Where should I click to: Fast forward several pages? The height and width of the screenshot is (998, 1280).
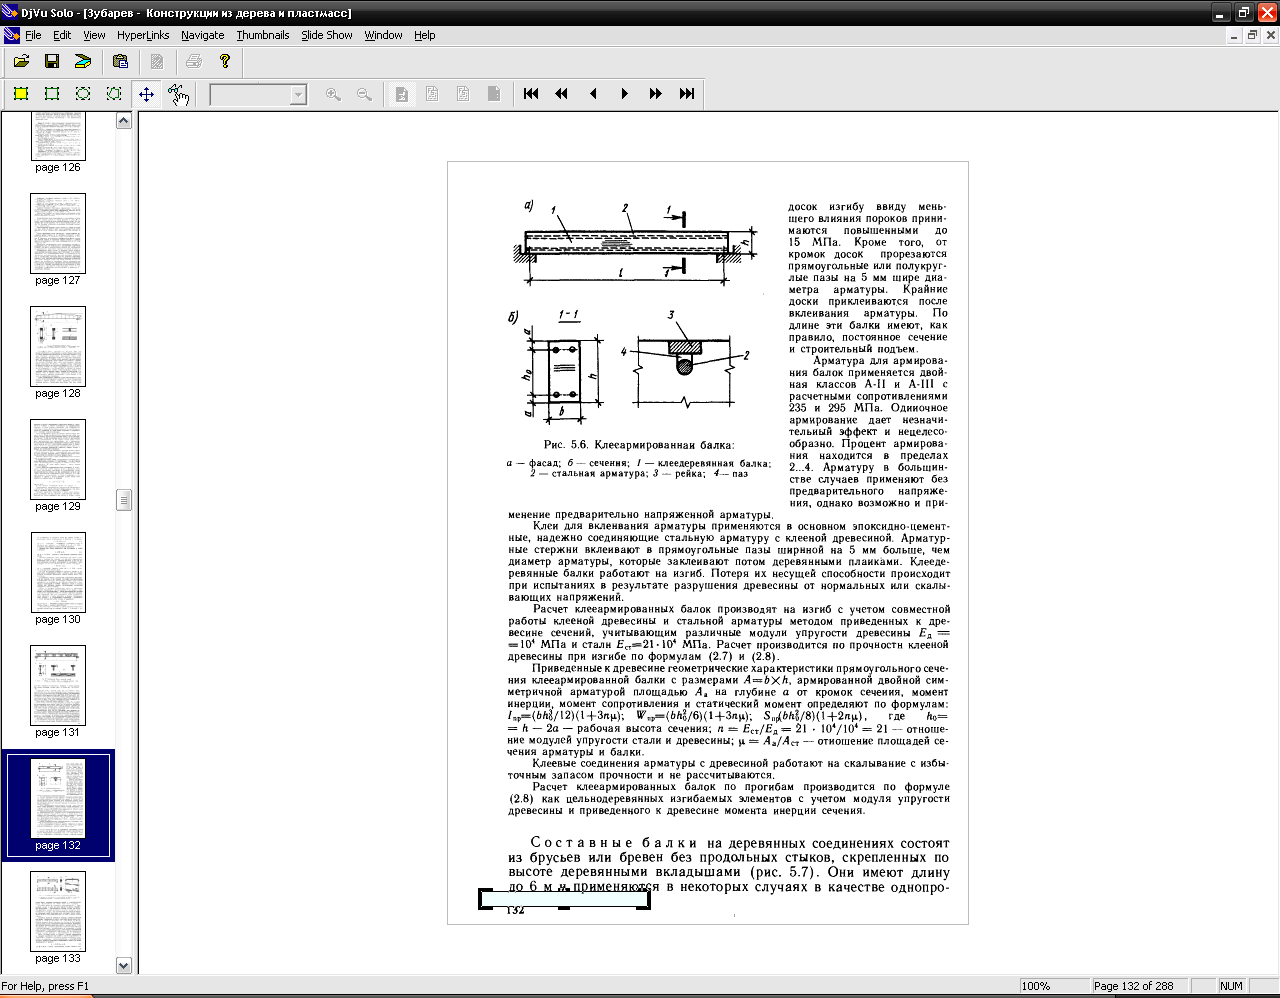pos(655,94)
